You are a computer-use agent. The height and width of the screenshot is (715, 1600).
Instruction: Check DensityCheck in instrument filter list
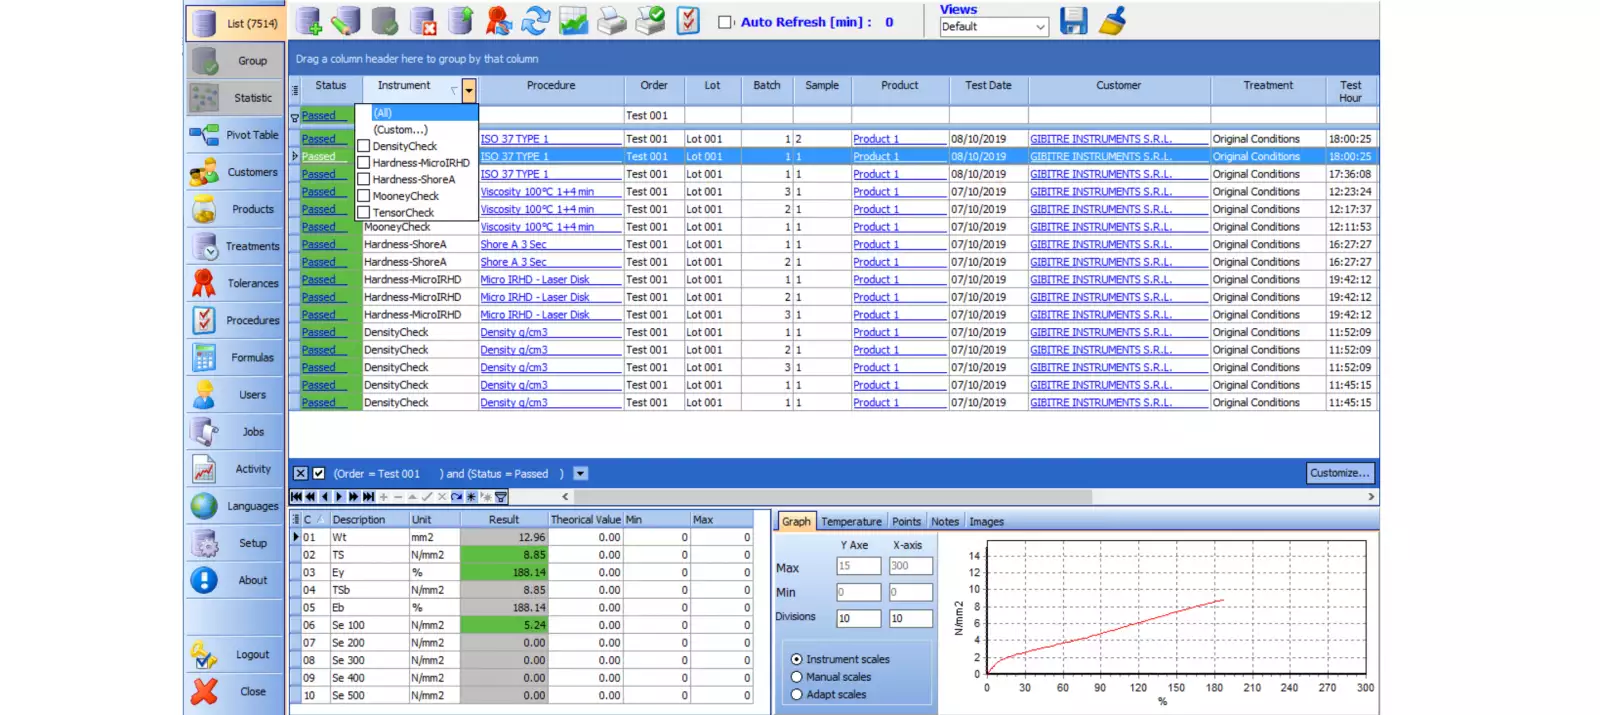tap(364, 146)
